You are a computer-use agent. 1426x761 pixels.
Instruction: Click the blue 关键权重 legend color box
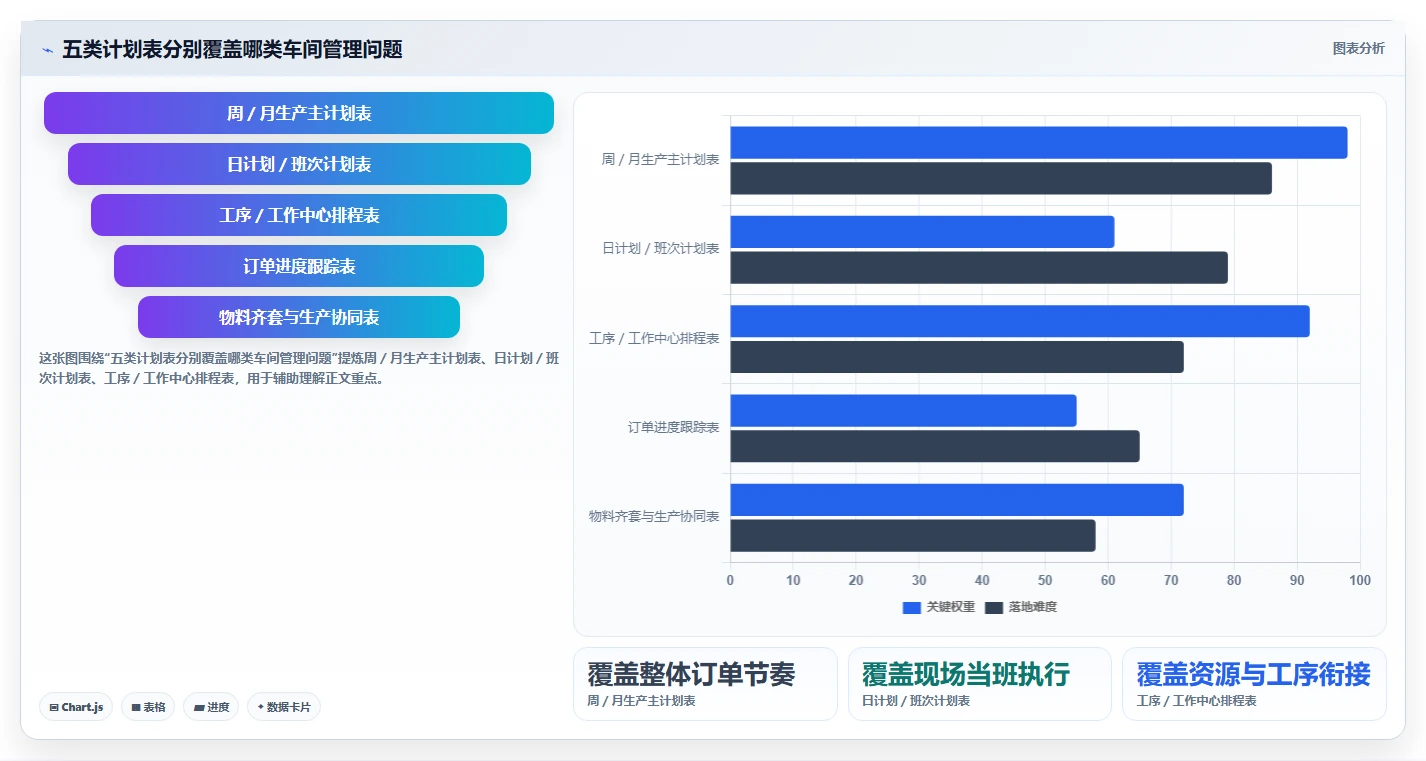pos(911,607)
